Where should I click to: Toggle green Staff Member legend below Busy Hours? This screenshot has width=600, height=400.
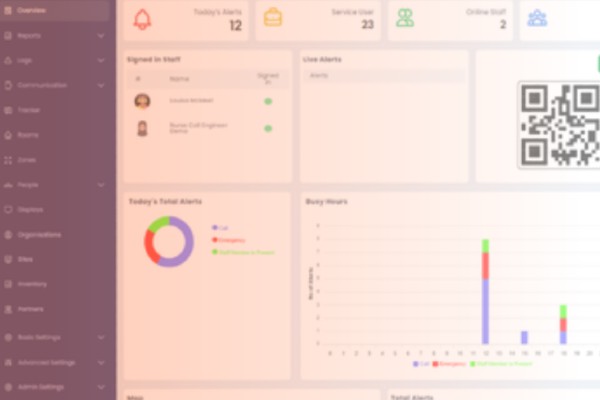coord(501,364)
